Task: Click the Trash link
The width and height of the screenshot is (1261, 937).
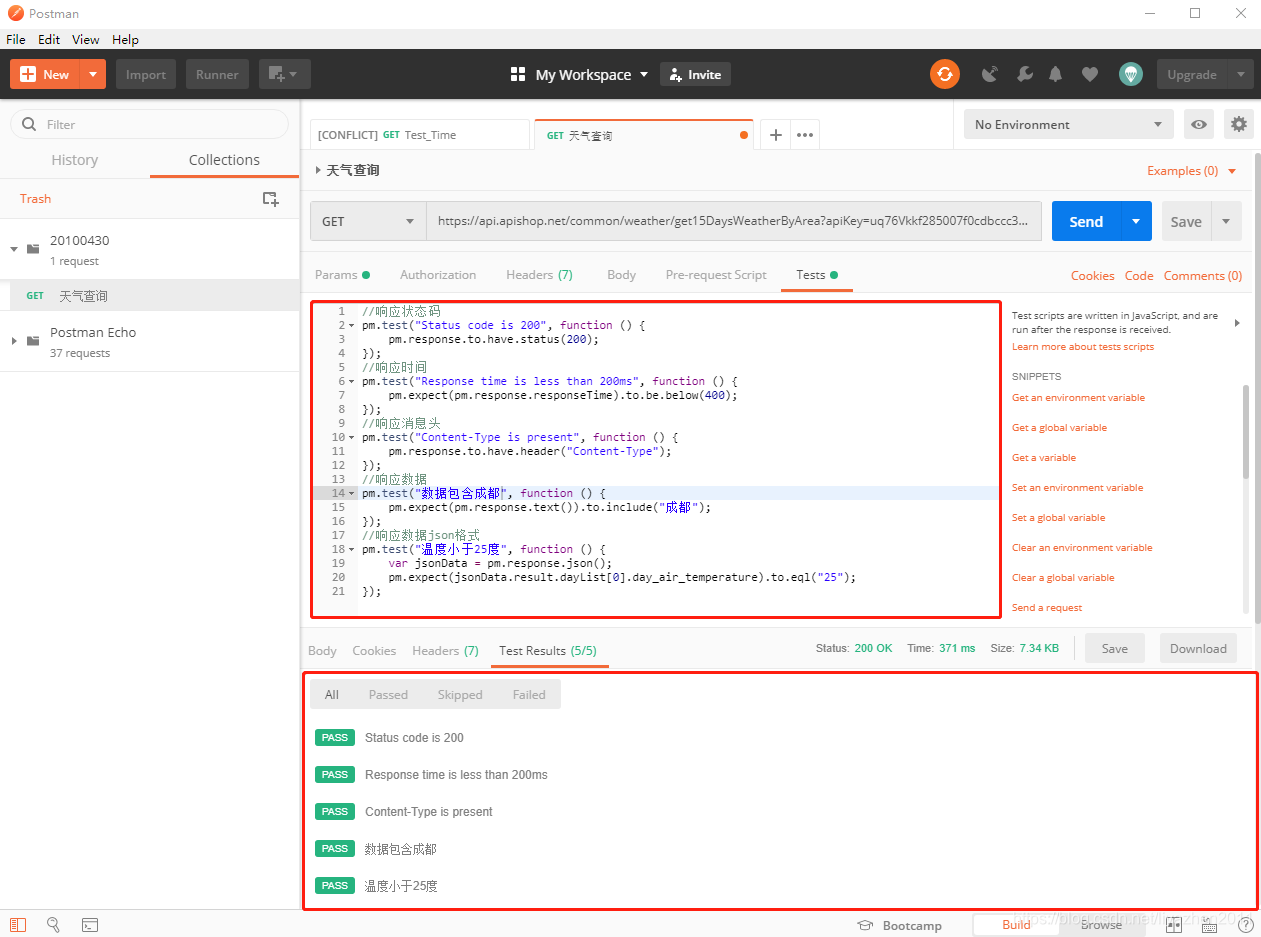Action: (x=35, y=199)
